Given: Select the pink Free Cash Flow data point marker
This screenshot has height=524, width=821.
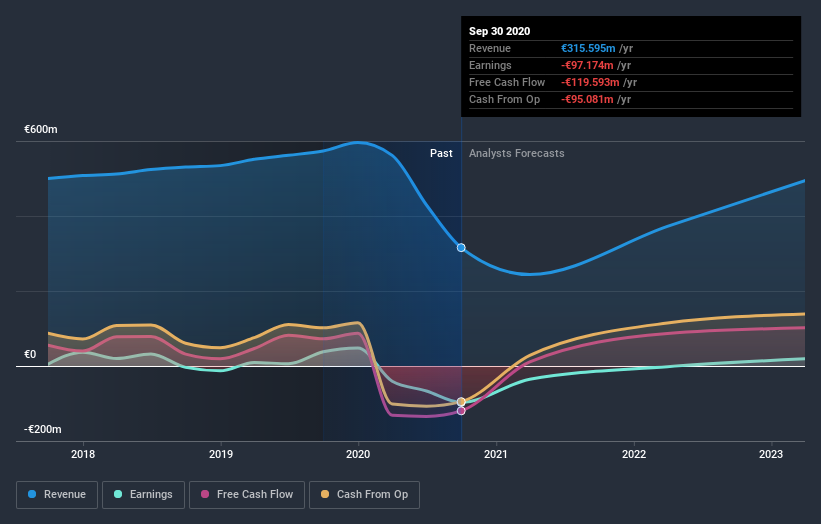Looking at the screenshot, I should pos(461,411).
